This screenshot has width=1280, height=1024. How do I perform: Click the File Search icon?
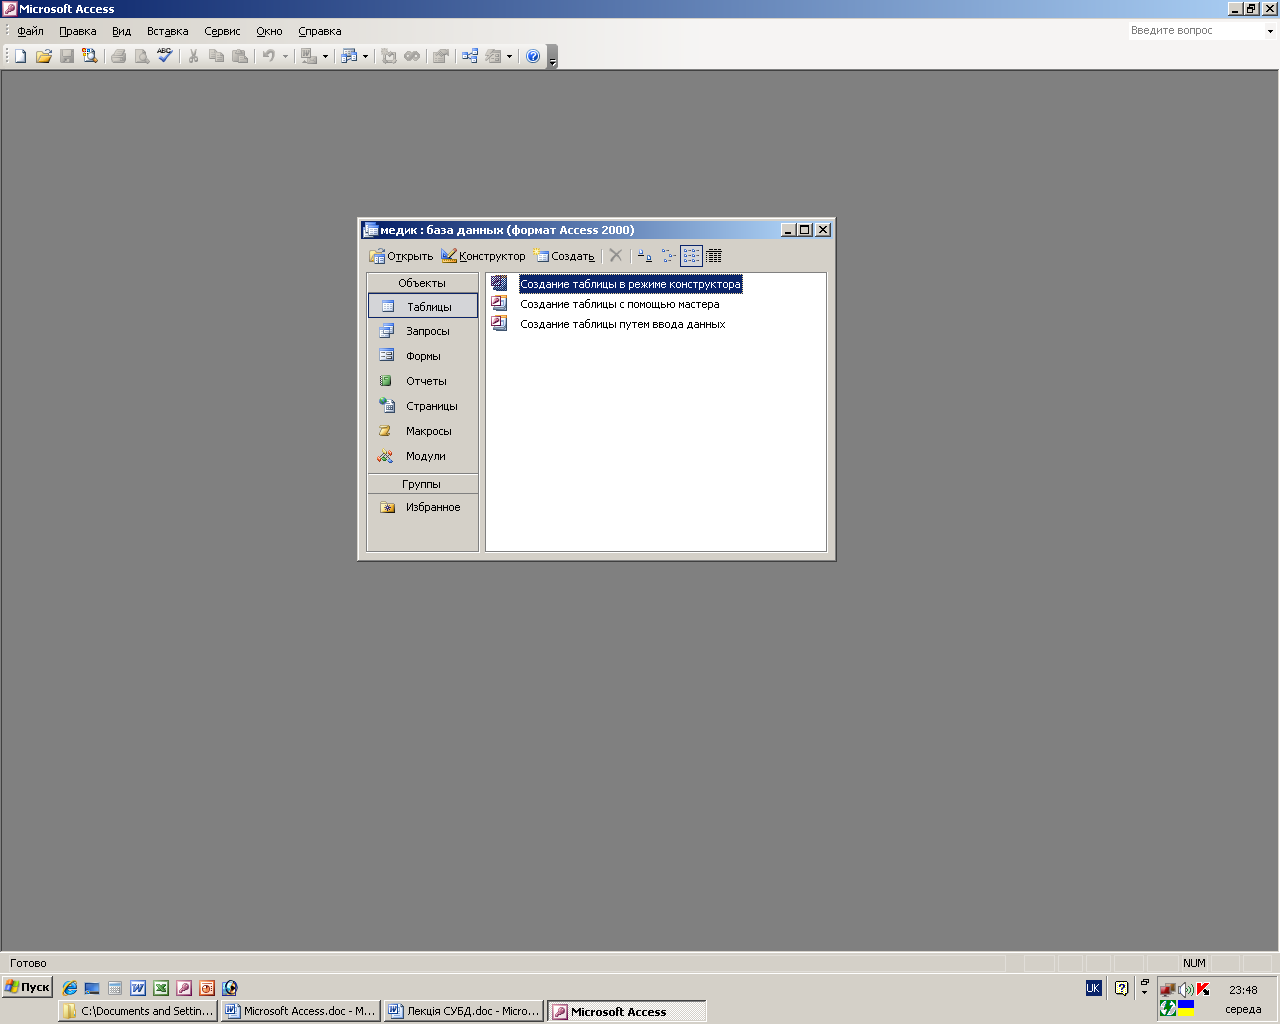point(89,56)
